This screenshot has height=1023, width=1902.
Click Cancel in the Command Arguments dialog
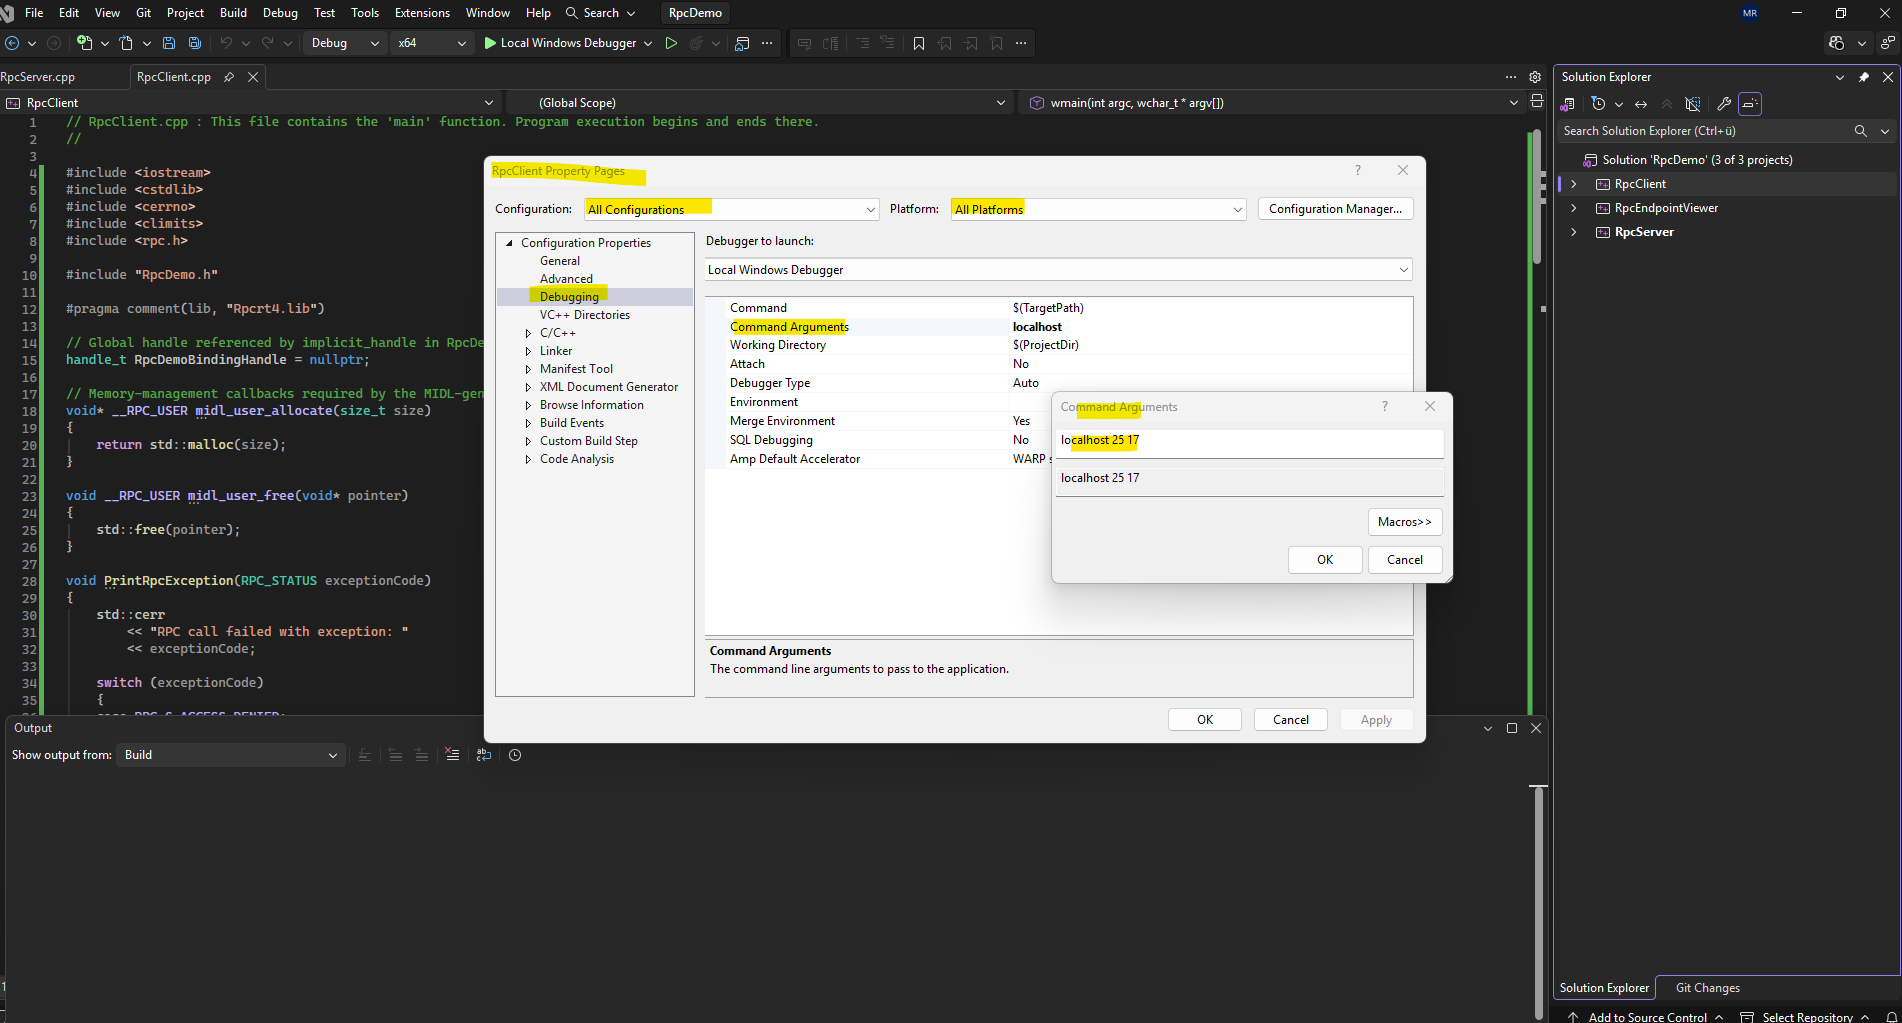1404,560
